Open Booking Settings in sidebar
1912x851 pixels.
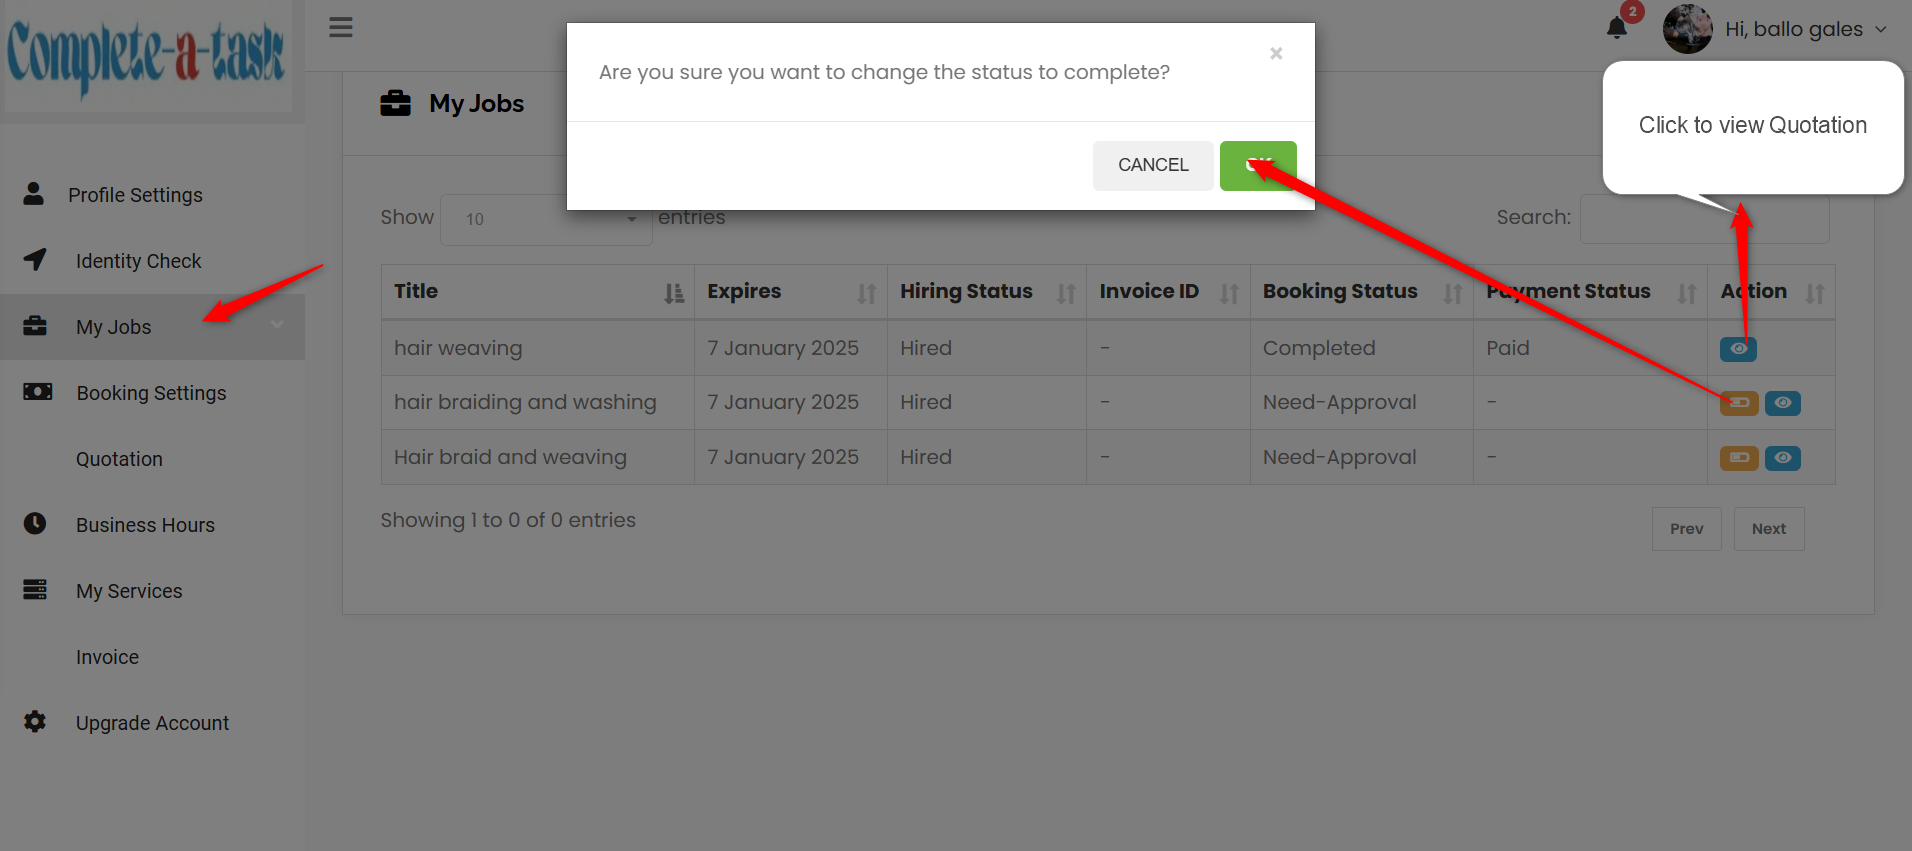pos(151,393)
